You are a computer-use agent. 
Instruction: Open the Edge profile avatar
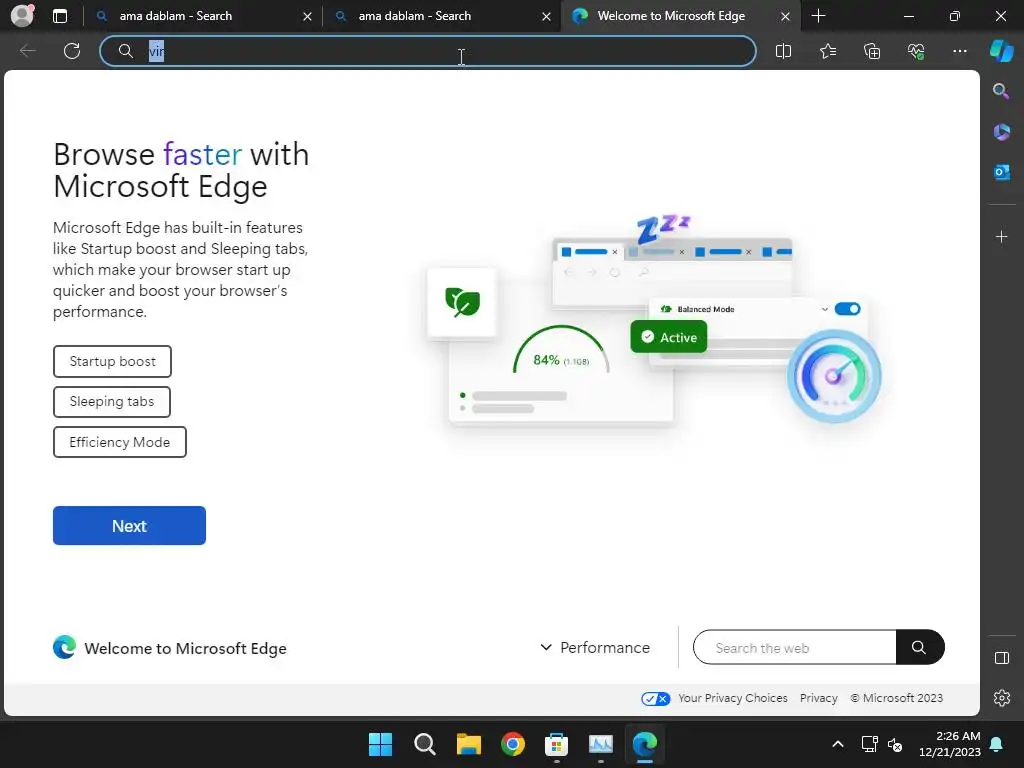point(22,16)
